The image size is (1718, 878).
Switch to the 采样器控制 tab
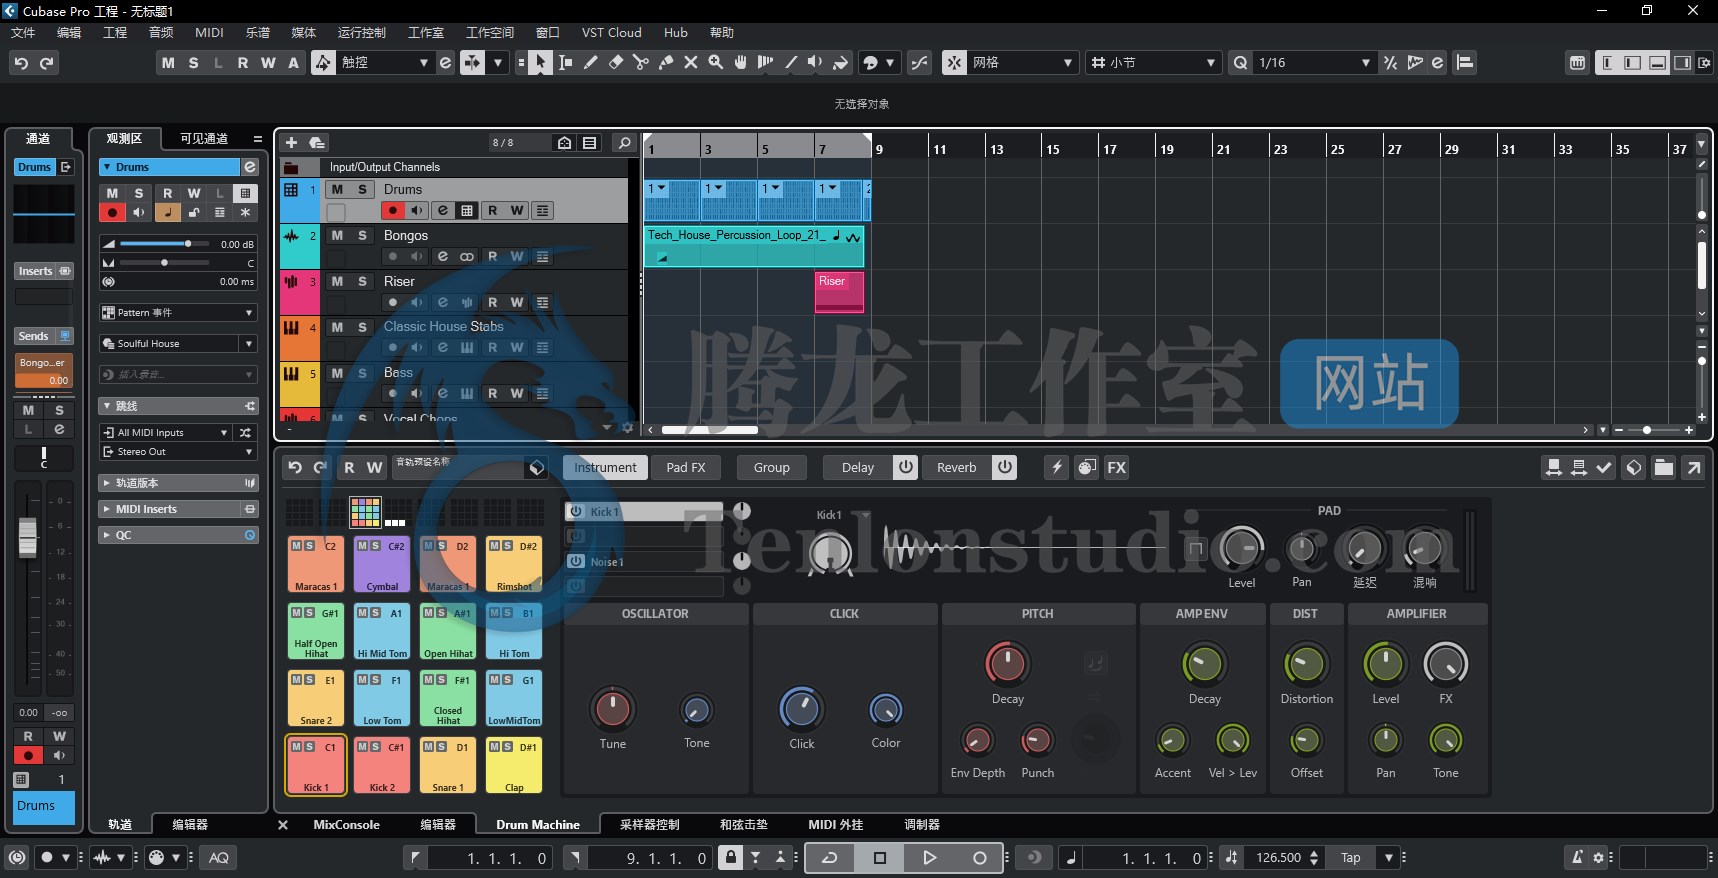(x=650, y=825)
